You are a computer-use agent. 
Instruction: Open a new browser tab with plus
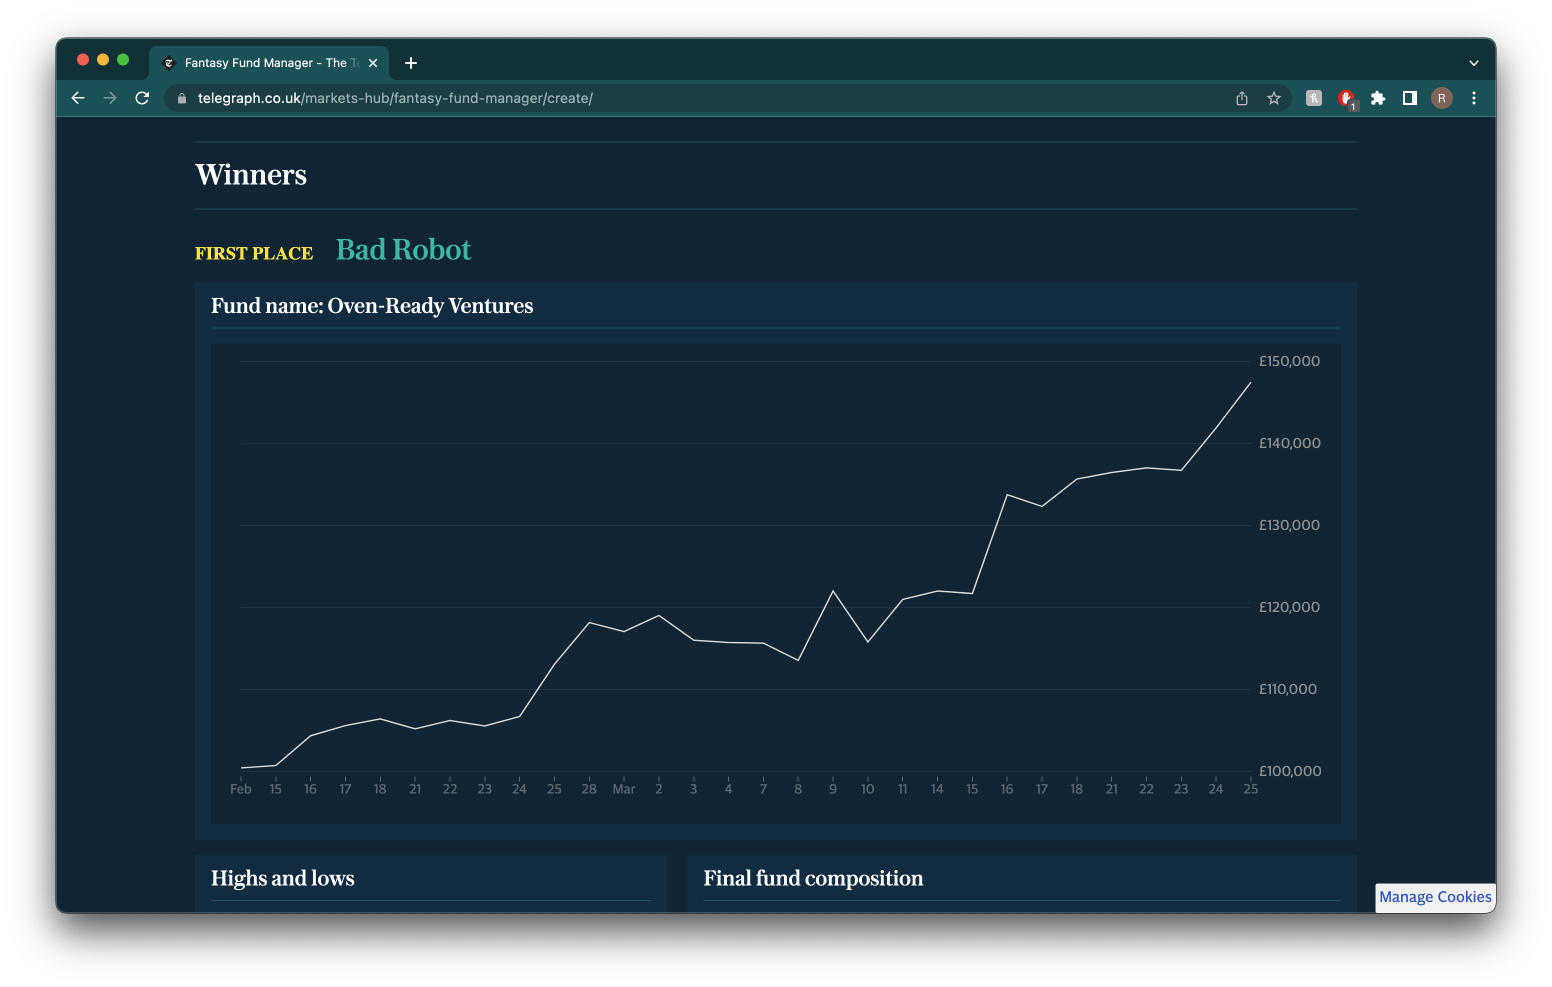pos(410,62)
